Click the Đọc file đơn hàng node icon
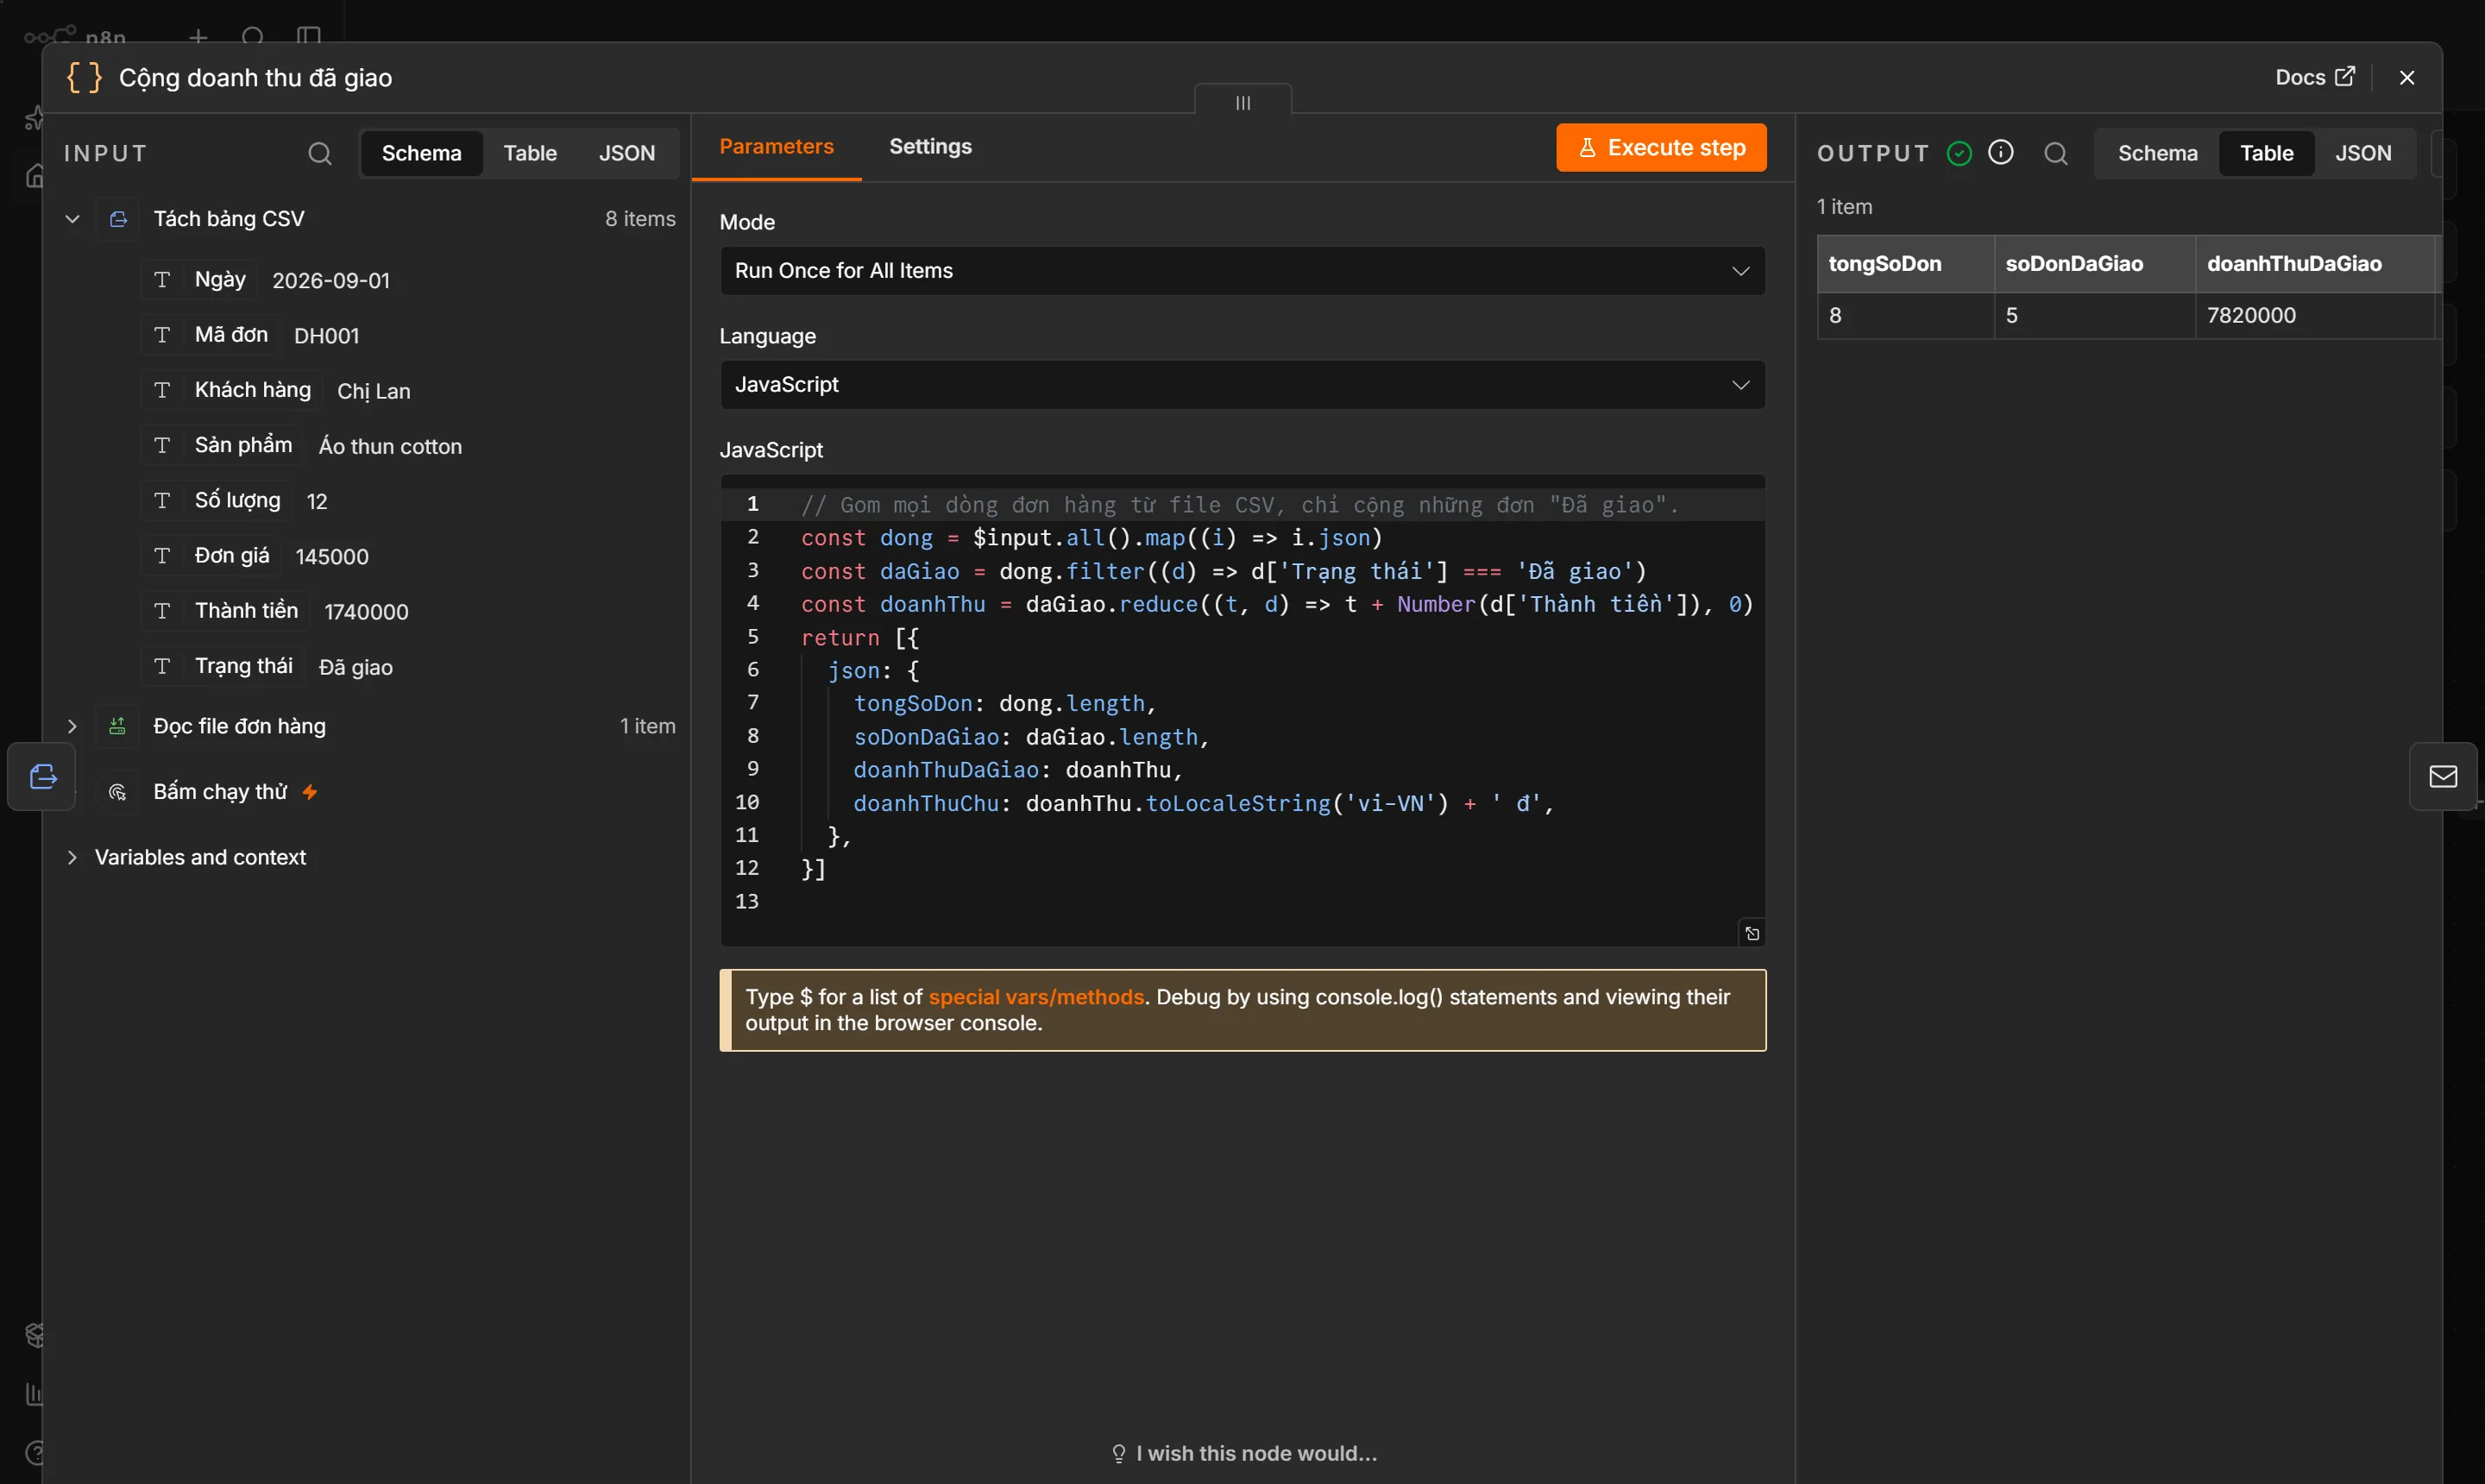The image size is (2485, 1484). pyautogui.click(x=118, y=726)
